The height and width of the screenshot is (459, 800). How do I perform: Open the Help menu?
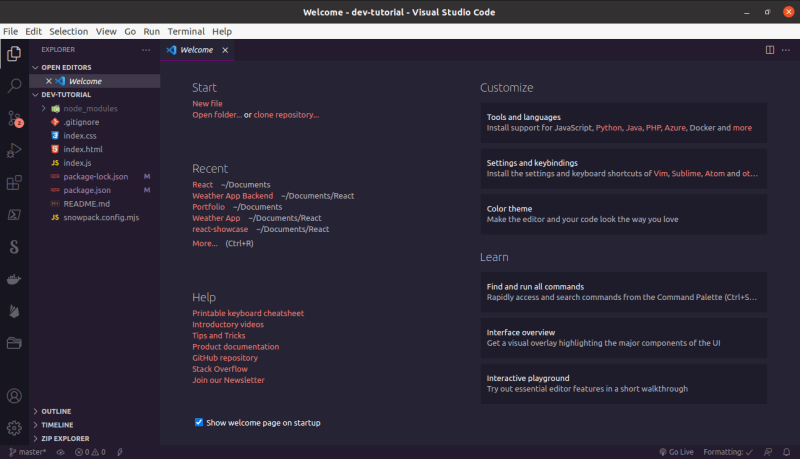pyautogui.click(x=222, y=32)
